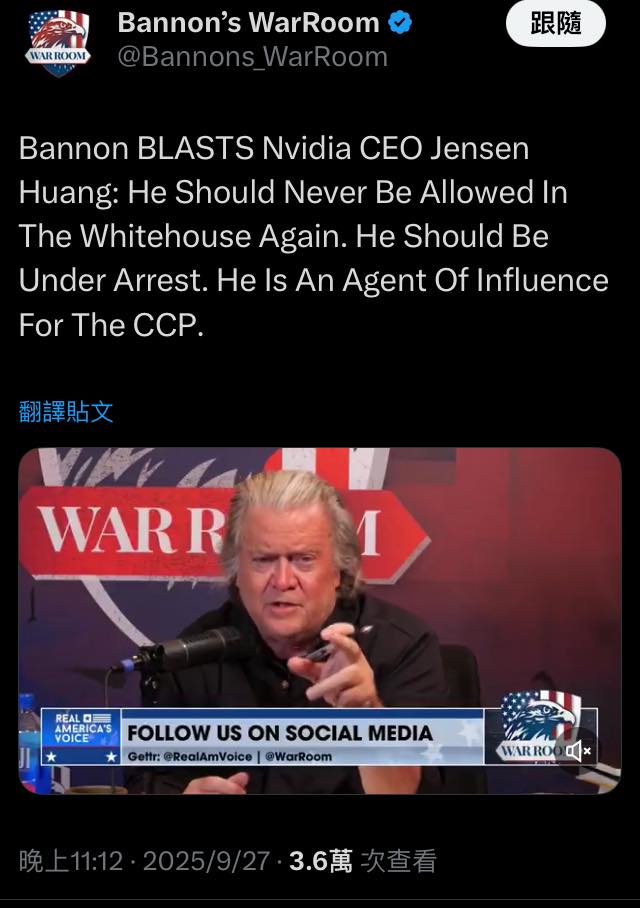This screenshot has height=908, width=640.
Task: Click the 2025/9/27 post date
Action: point(206,861)
